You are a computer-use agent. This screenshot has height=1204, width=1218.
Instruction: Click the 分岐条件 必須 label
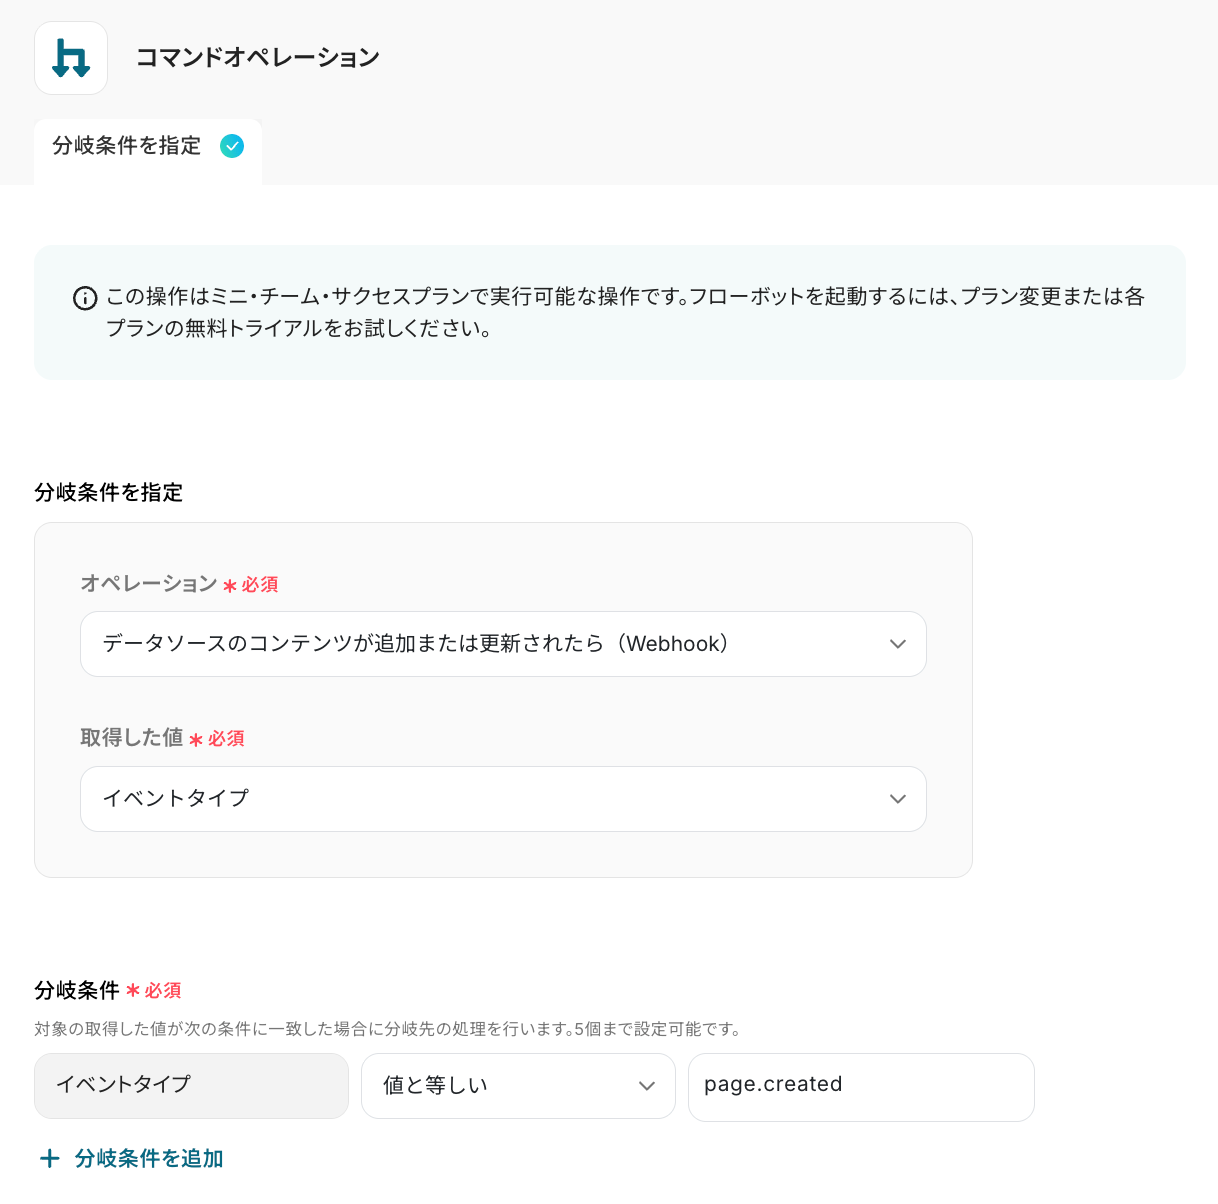point(108,990)
